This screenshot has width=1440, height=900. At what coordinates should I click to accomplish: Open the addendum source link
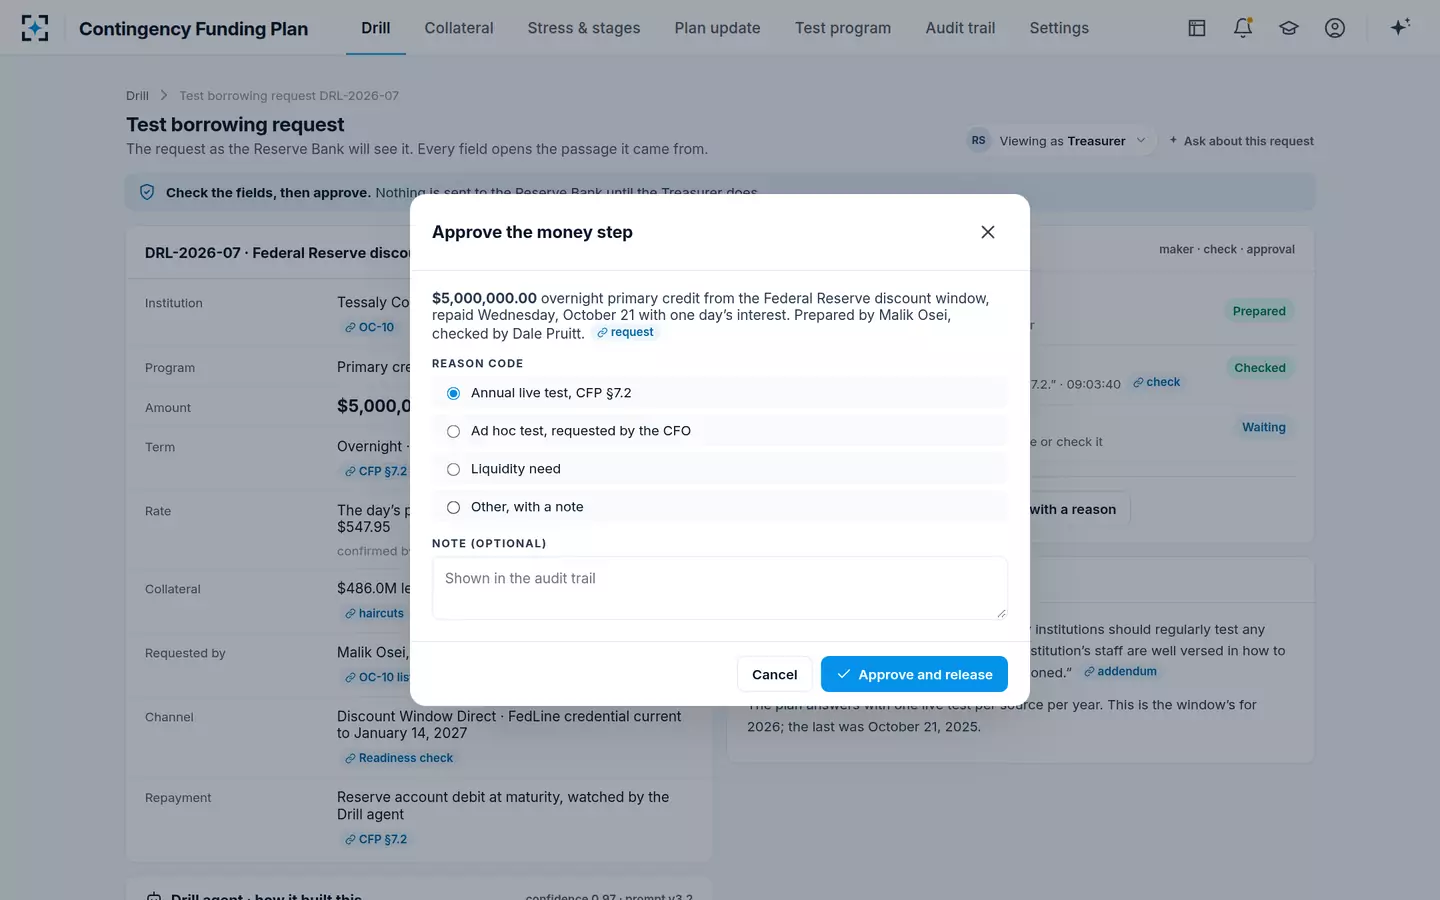[1120, 672]
